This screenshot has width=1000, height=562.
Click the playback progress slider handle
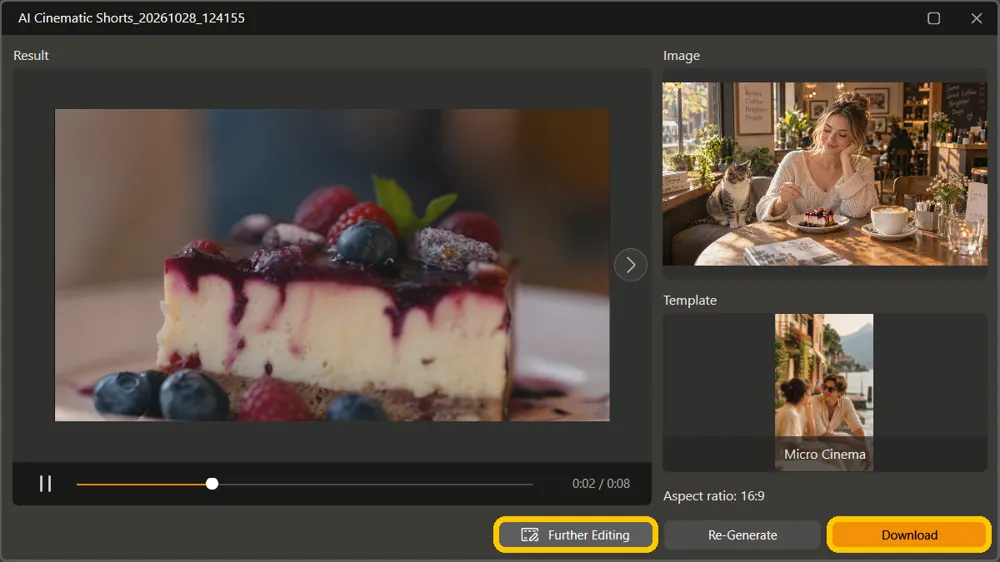[x=212, y=484]
